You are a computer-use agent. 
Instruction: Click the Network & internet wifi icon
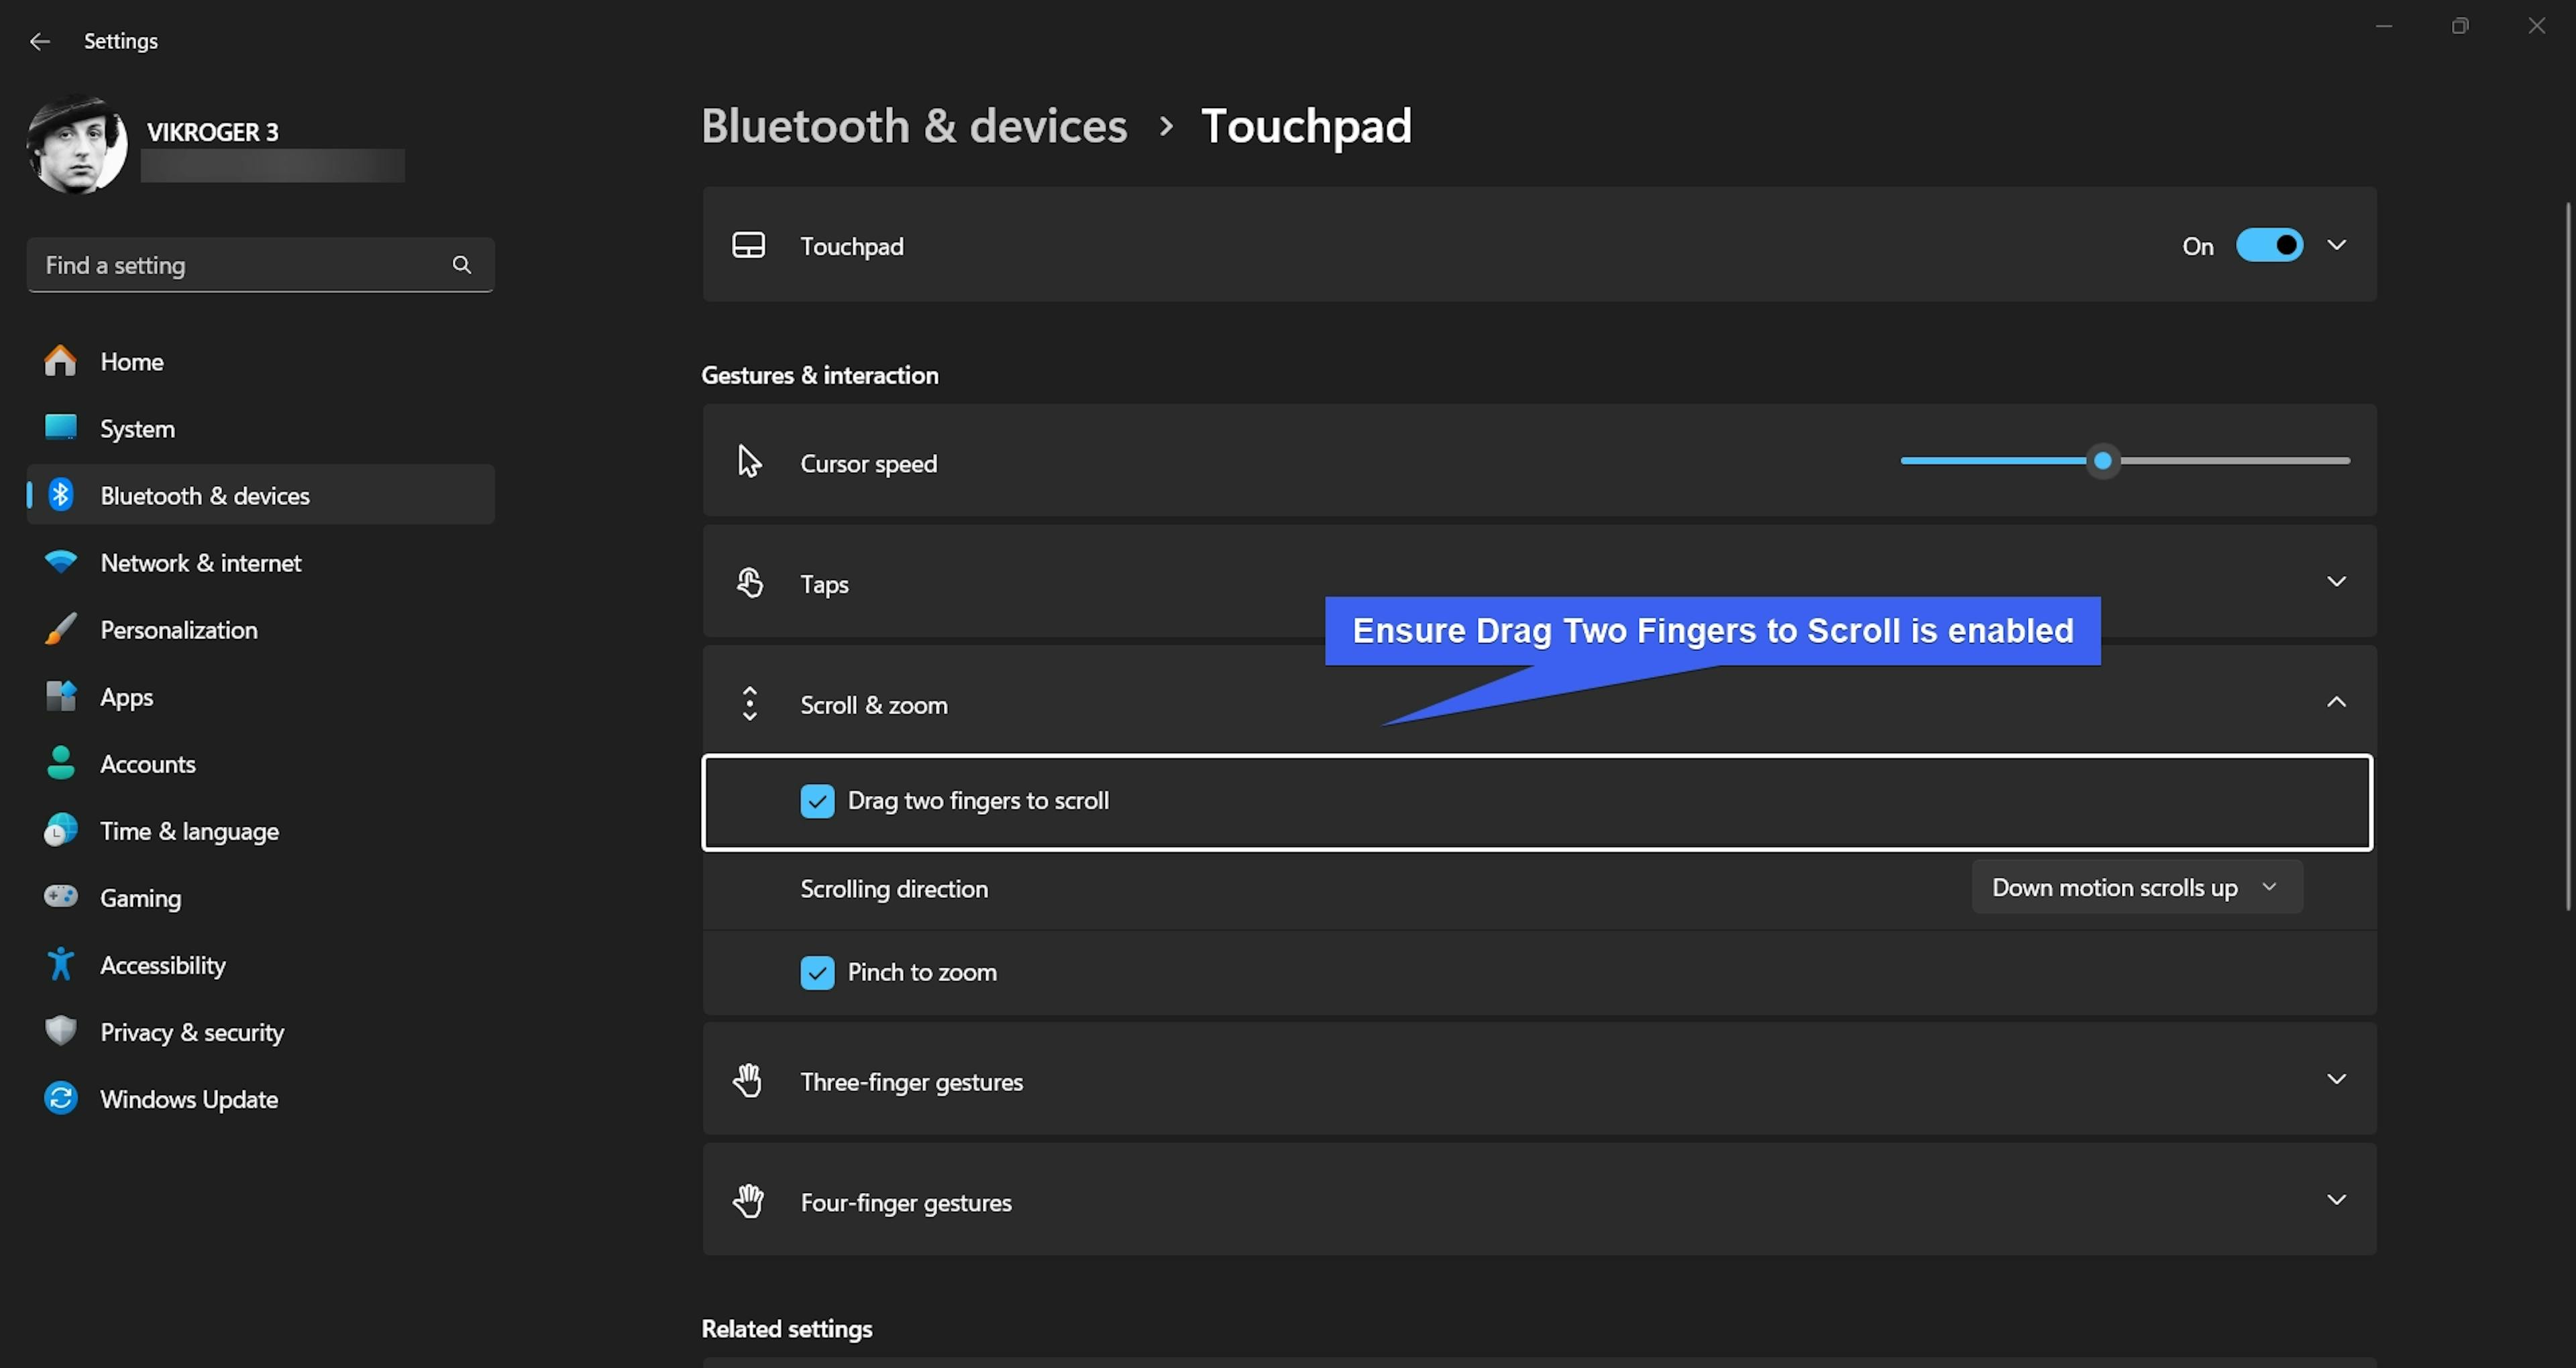tap(60, 562)
